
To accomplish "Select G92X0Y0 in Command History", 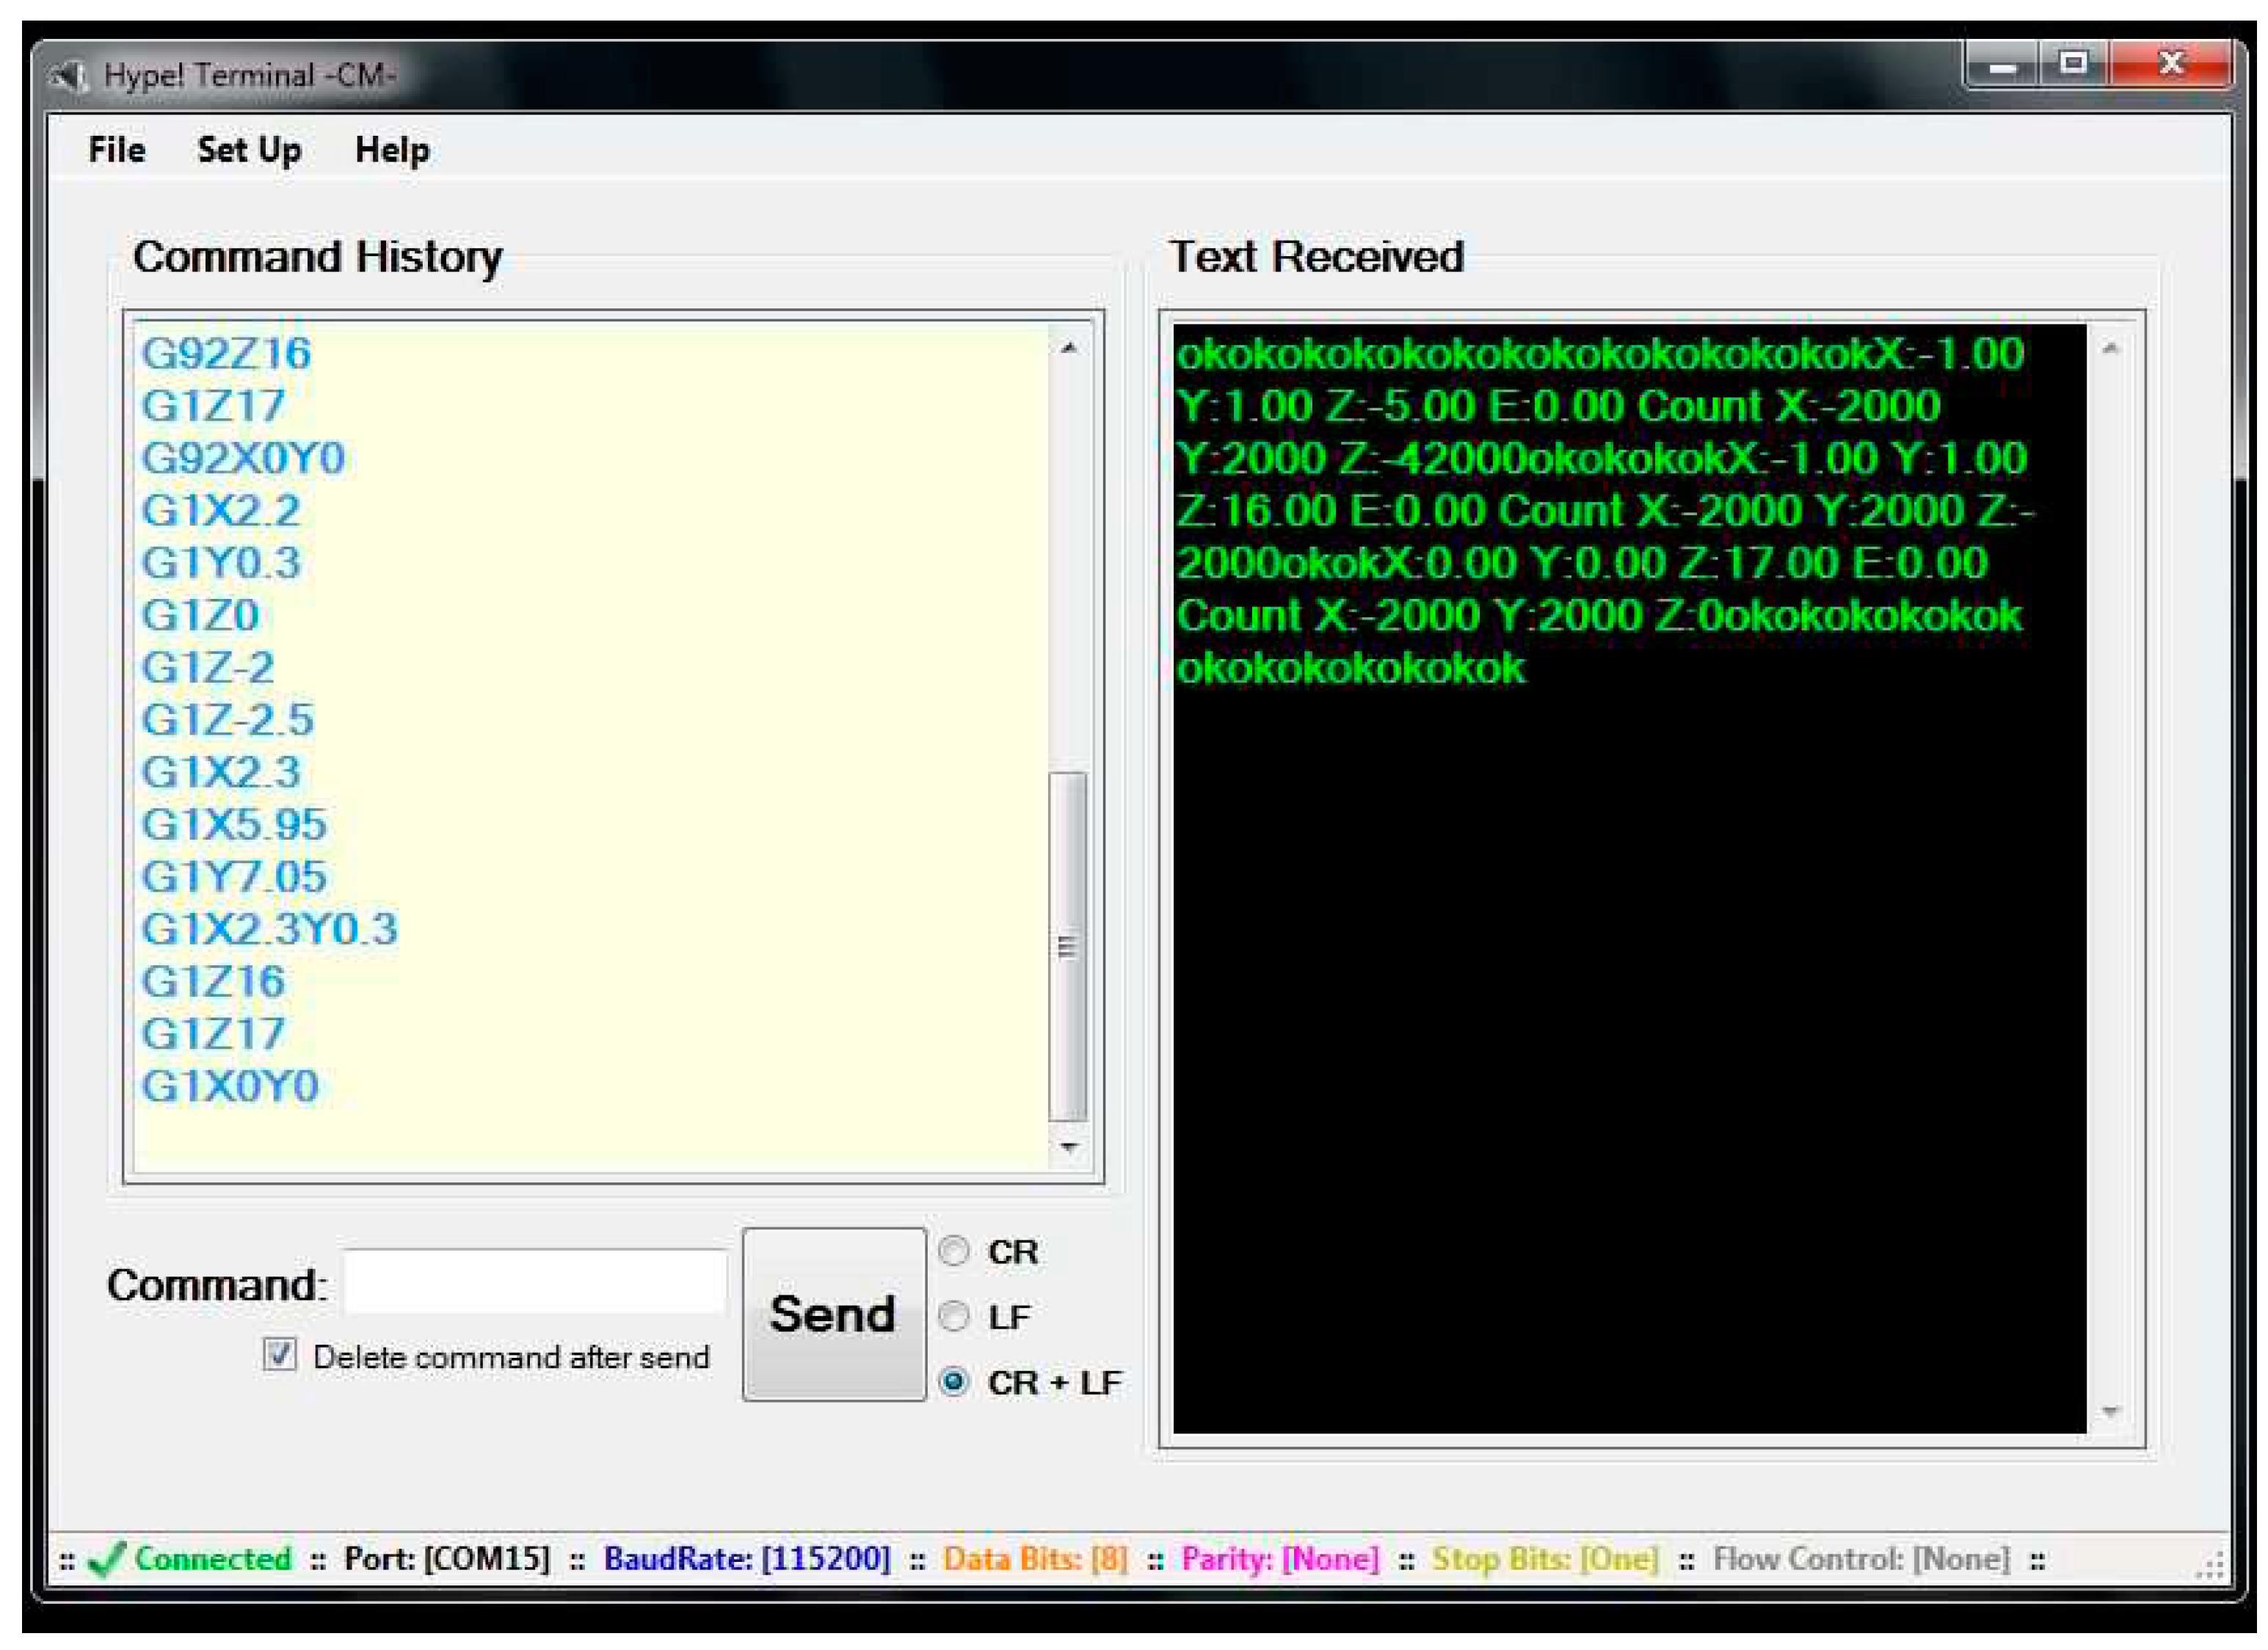I will pyautogui.click(x=243, y=458).
